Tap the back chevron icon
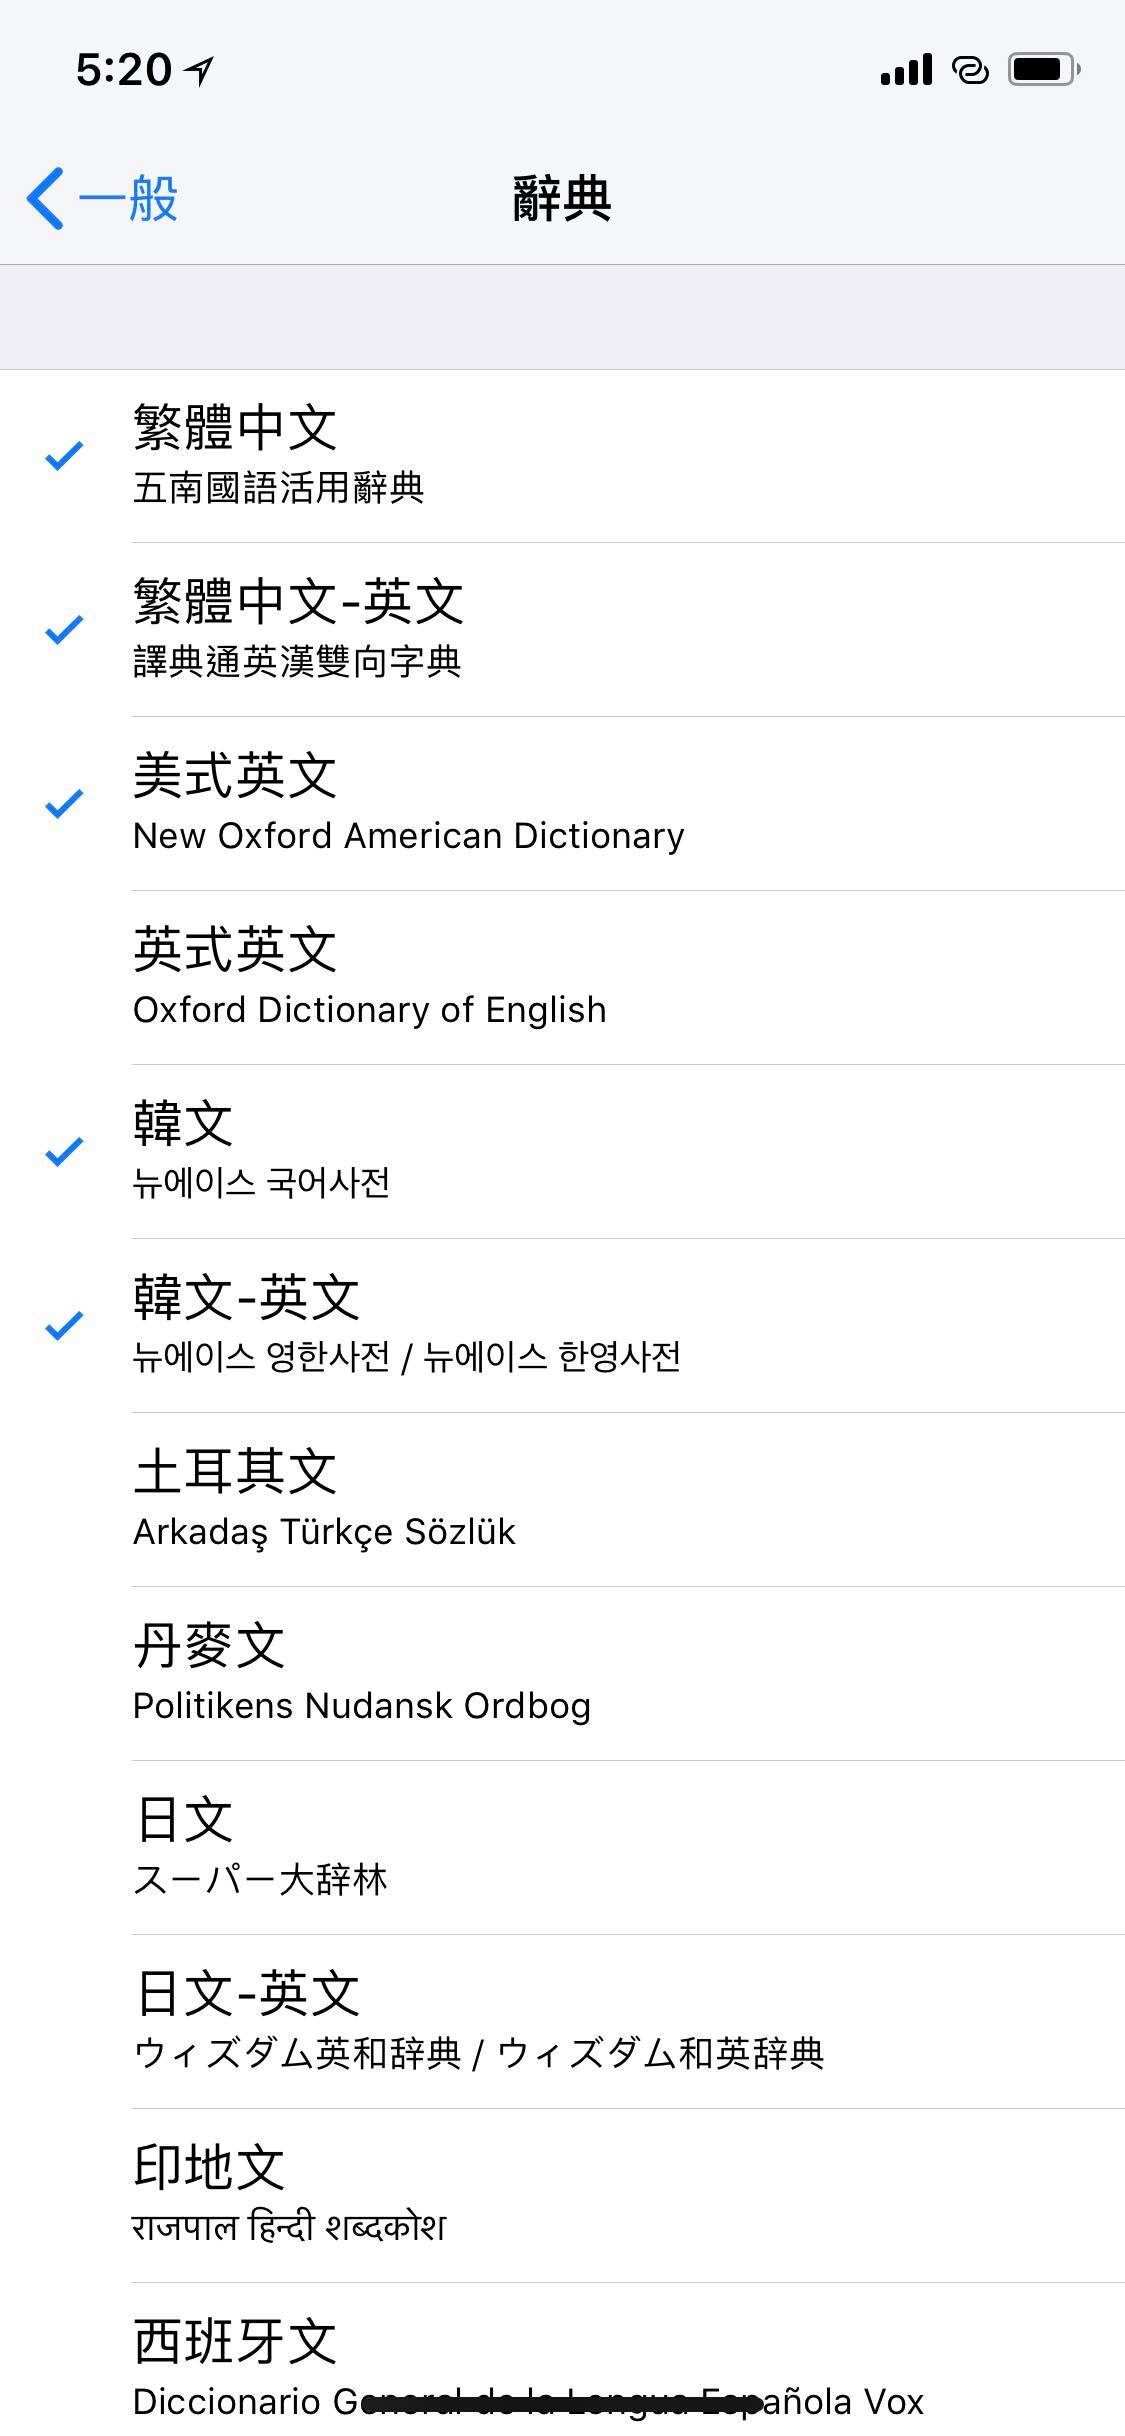 [45, 198]
